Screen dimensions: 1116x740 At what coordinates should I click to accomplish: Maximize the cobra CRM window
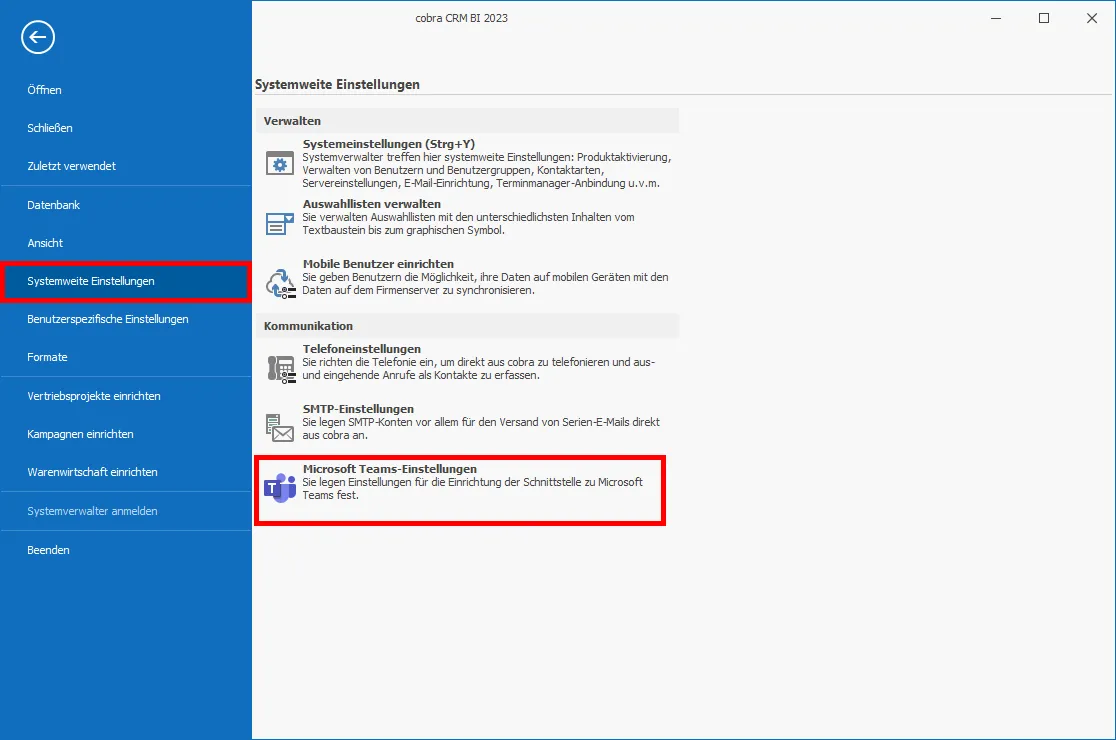point(1043,18)
